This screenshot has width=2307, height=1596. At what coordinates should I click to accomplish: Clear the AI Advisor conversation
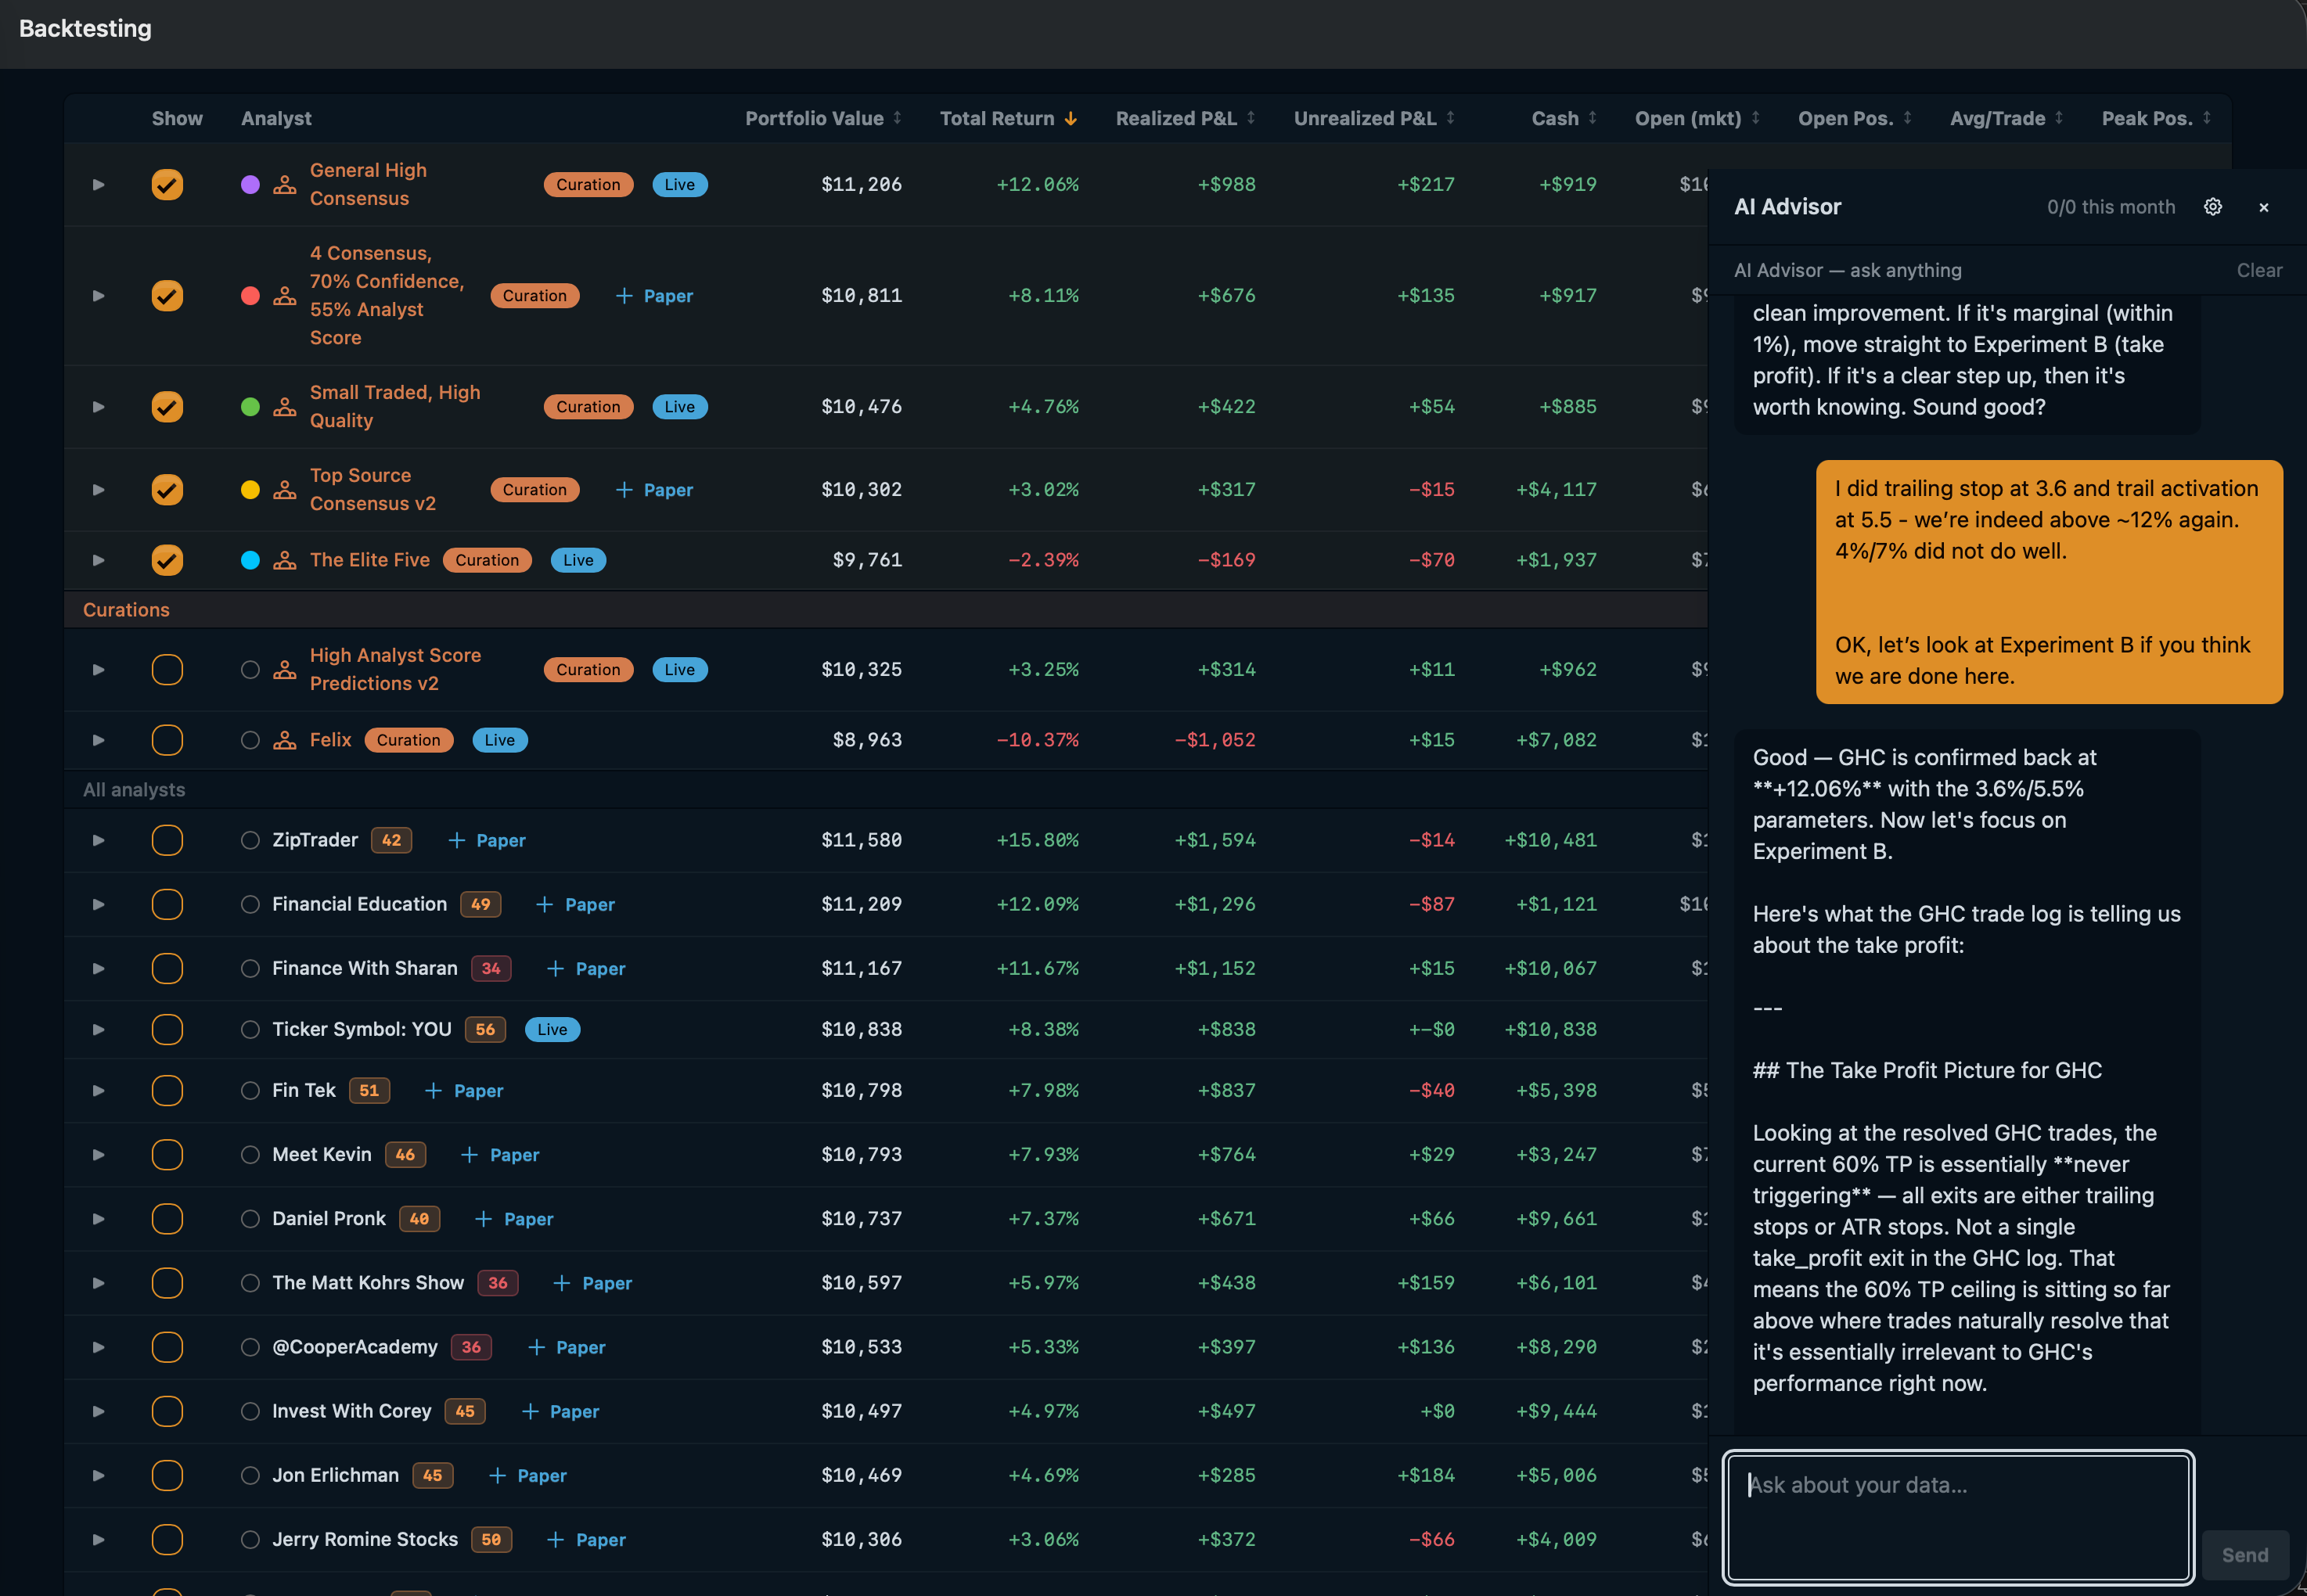(x=2258, y=271)
